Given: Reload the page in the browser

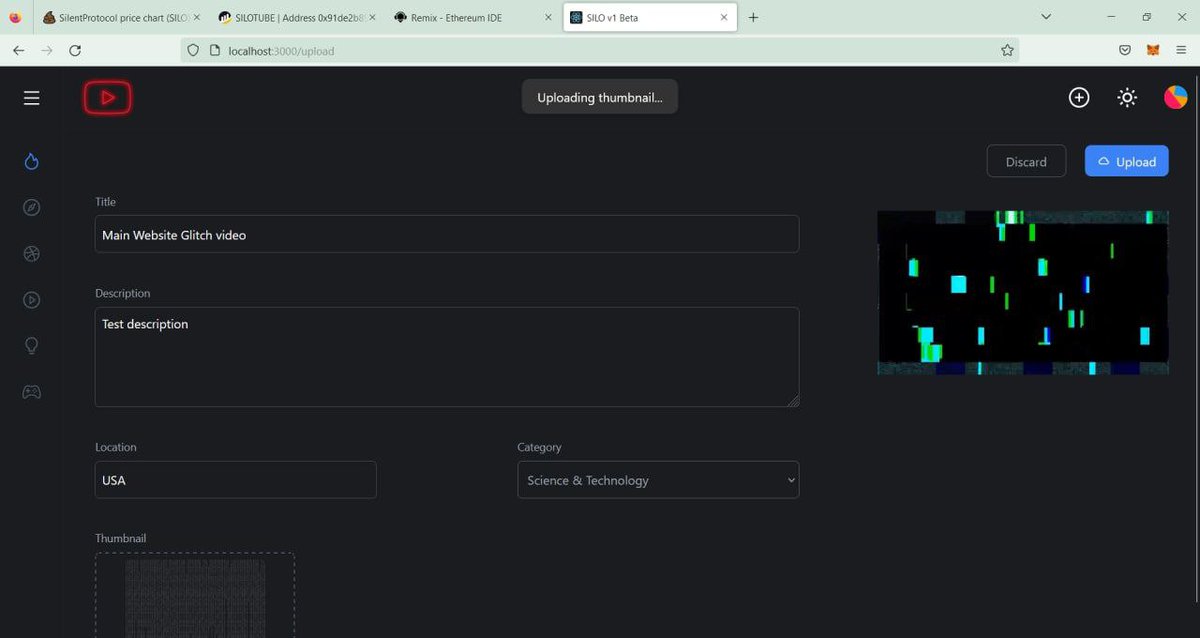Looking at the screenshot, I should [x=75, y=50].
